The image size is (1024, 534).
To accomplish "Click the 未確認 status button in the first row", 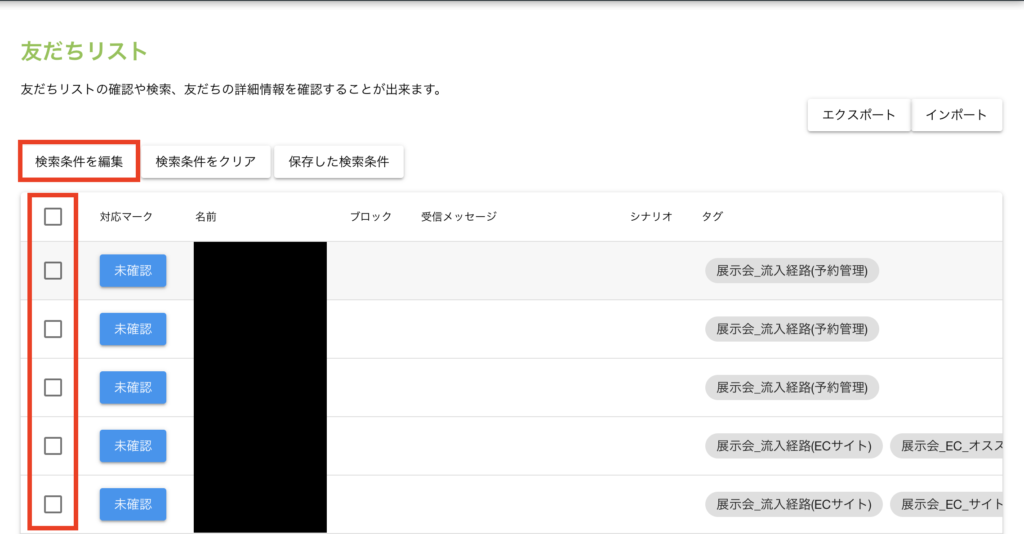I will 133,271.
